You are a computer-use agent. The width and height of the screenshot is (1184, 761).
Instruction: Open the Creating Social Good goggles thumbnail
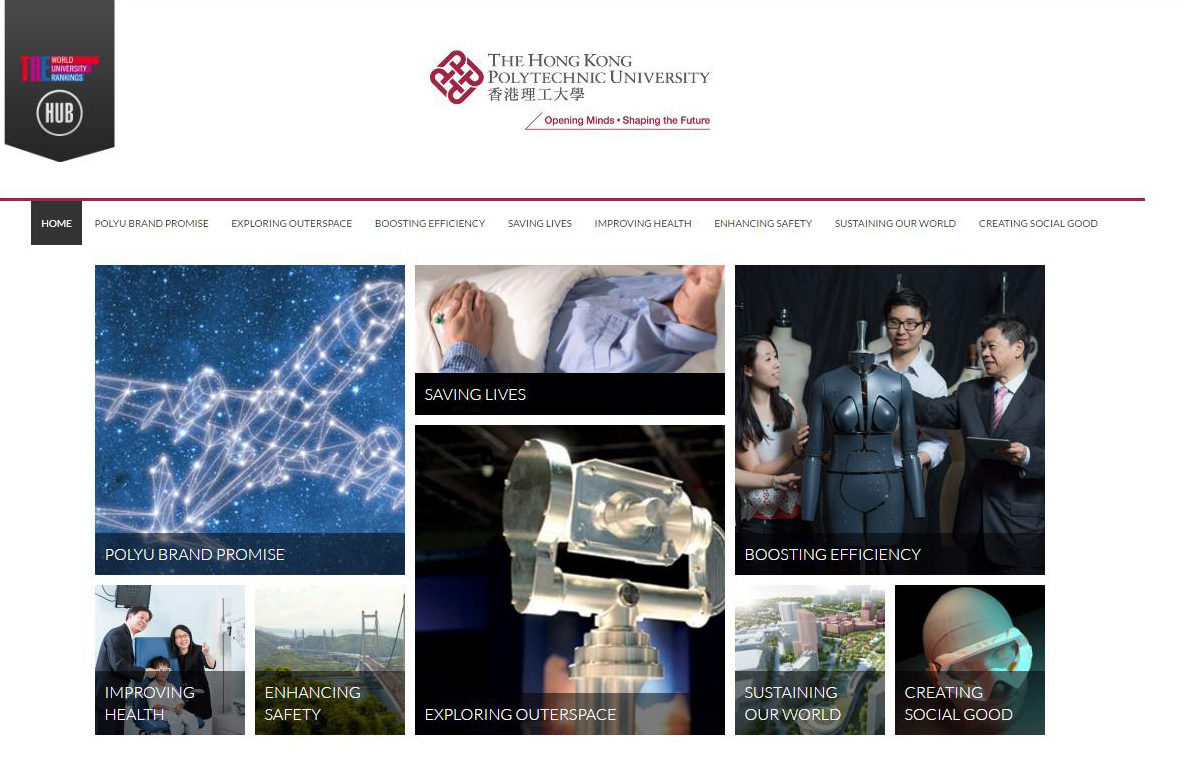point(970,660)
